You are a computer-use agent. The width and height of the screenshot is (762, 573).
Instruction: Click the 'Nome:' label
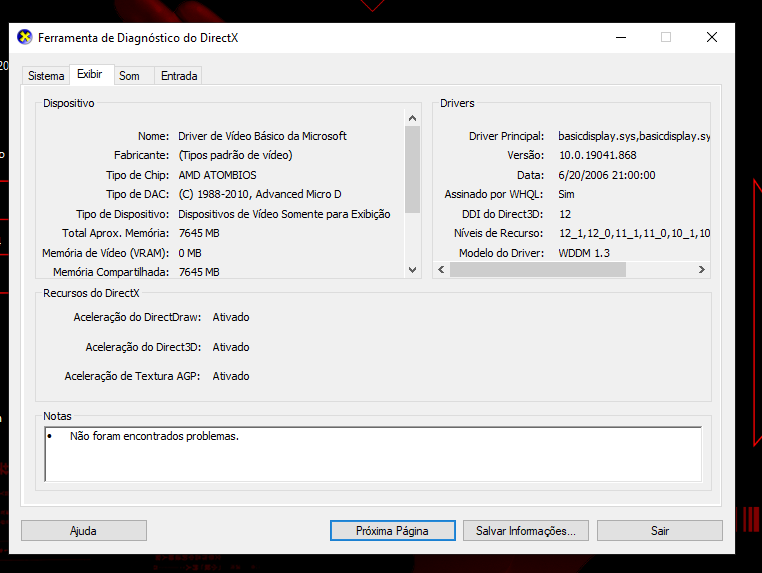click(x=154, y=136)
